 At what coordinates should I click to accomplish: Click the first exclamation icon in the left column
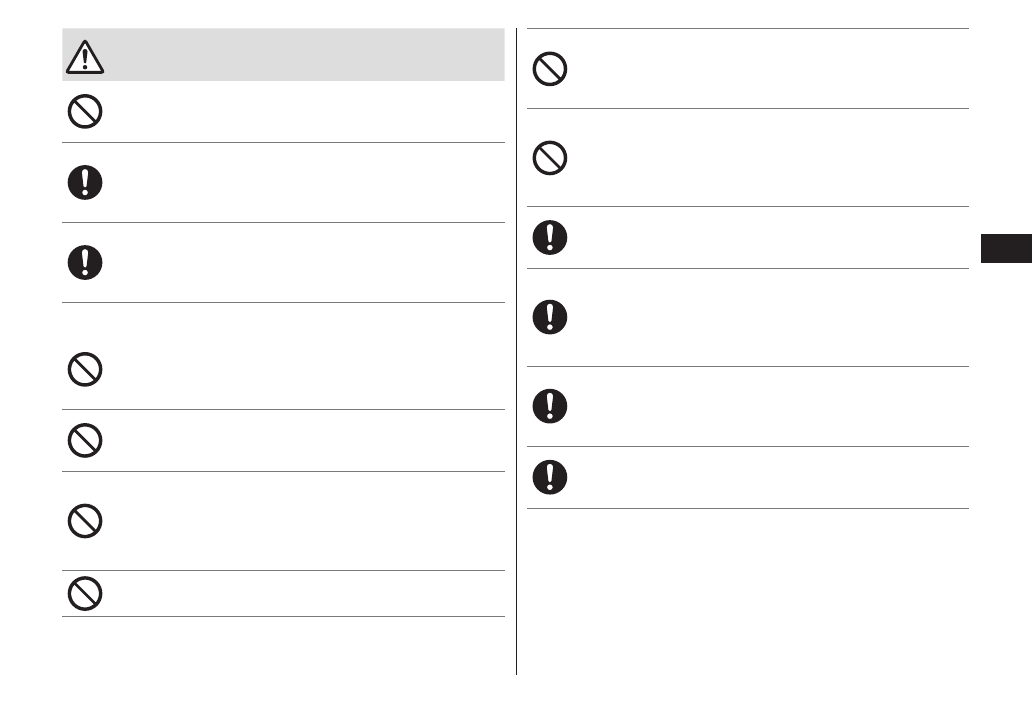click(x=84, y=182)
